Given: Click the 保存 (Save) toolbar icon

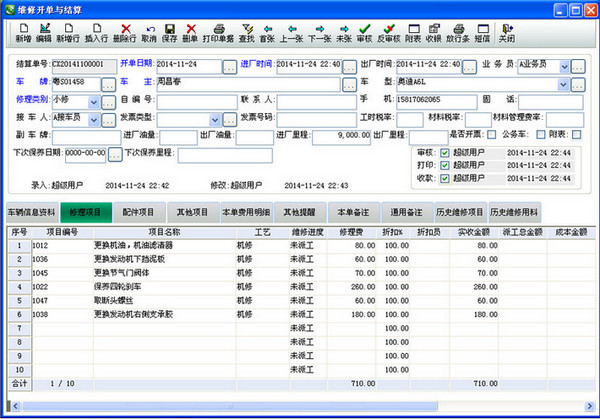Looking at the screenshot, I should click(x=171, y=33).
